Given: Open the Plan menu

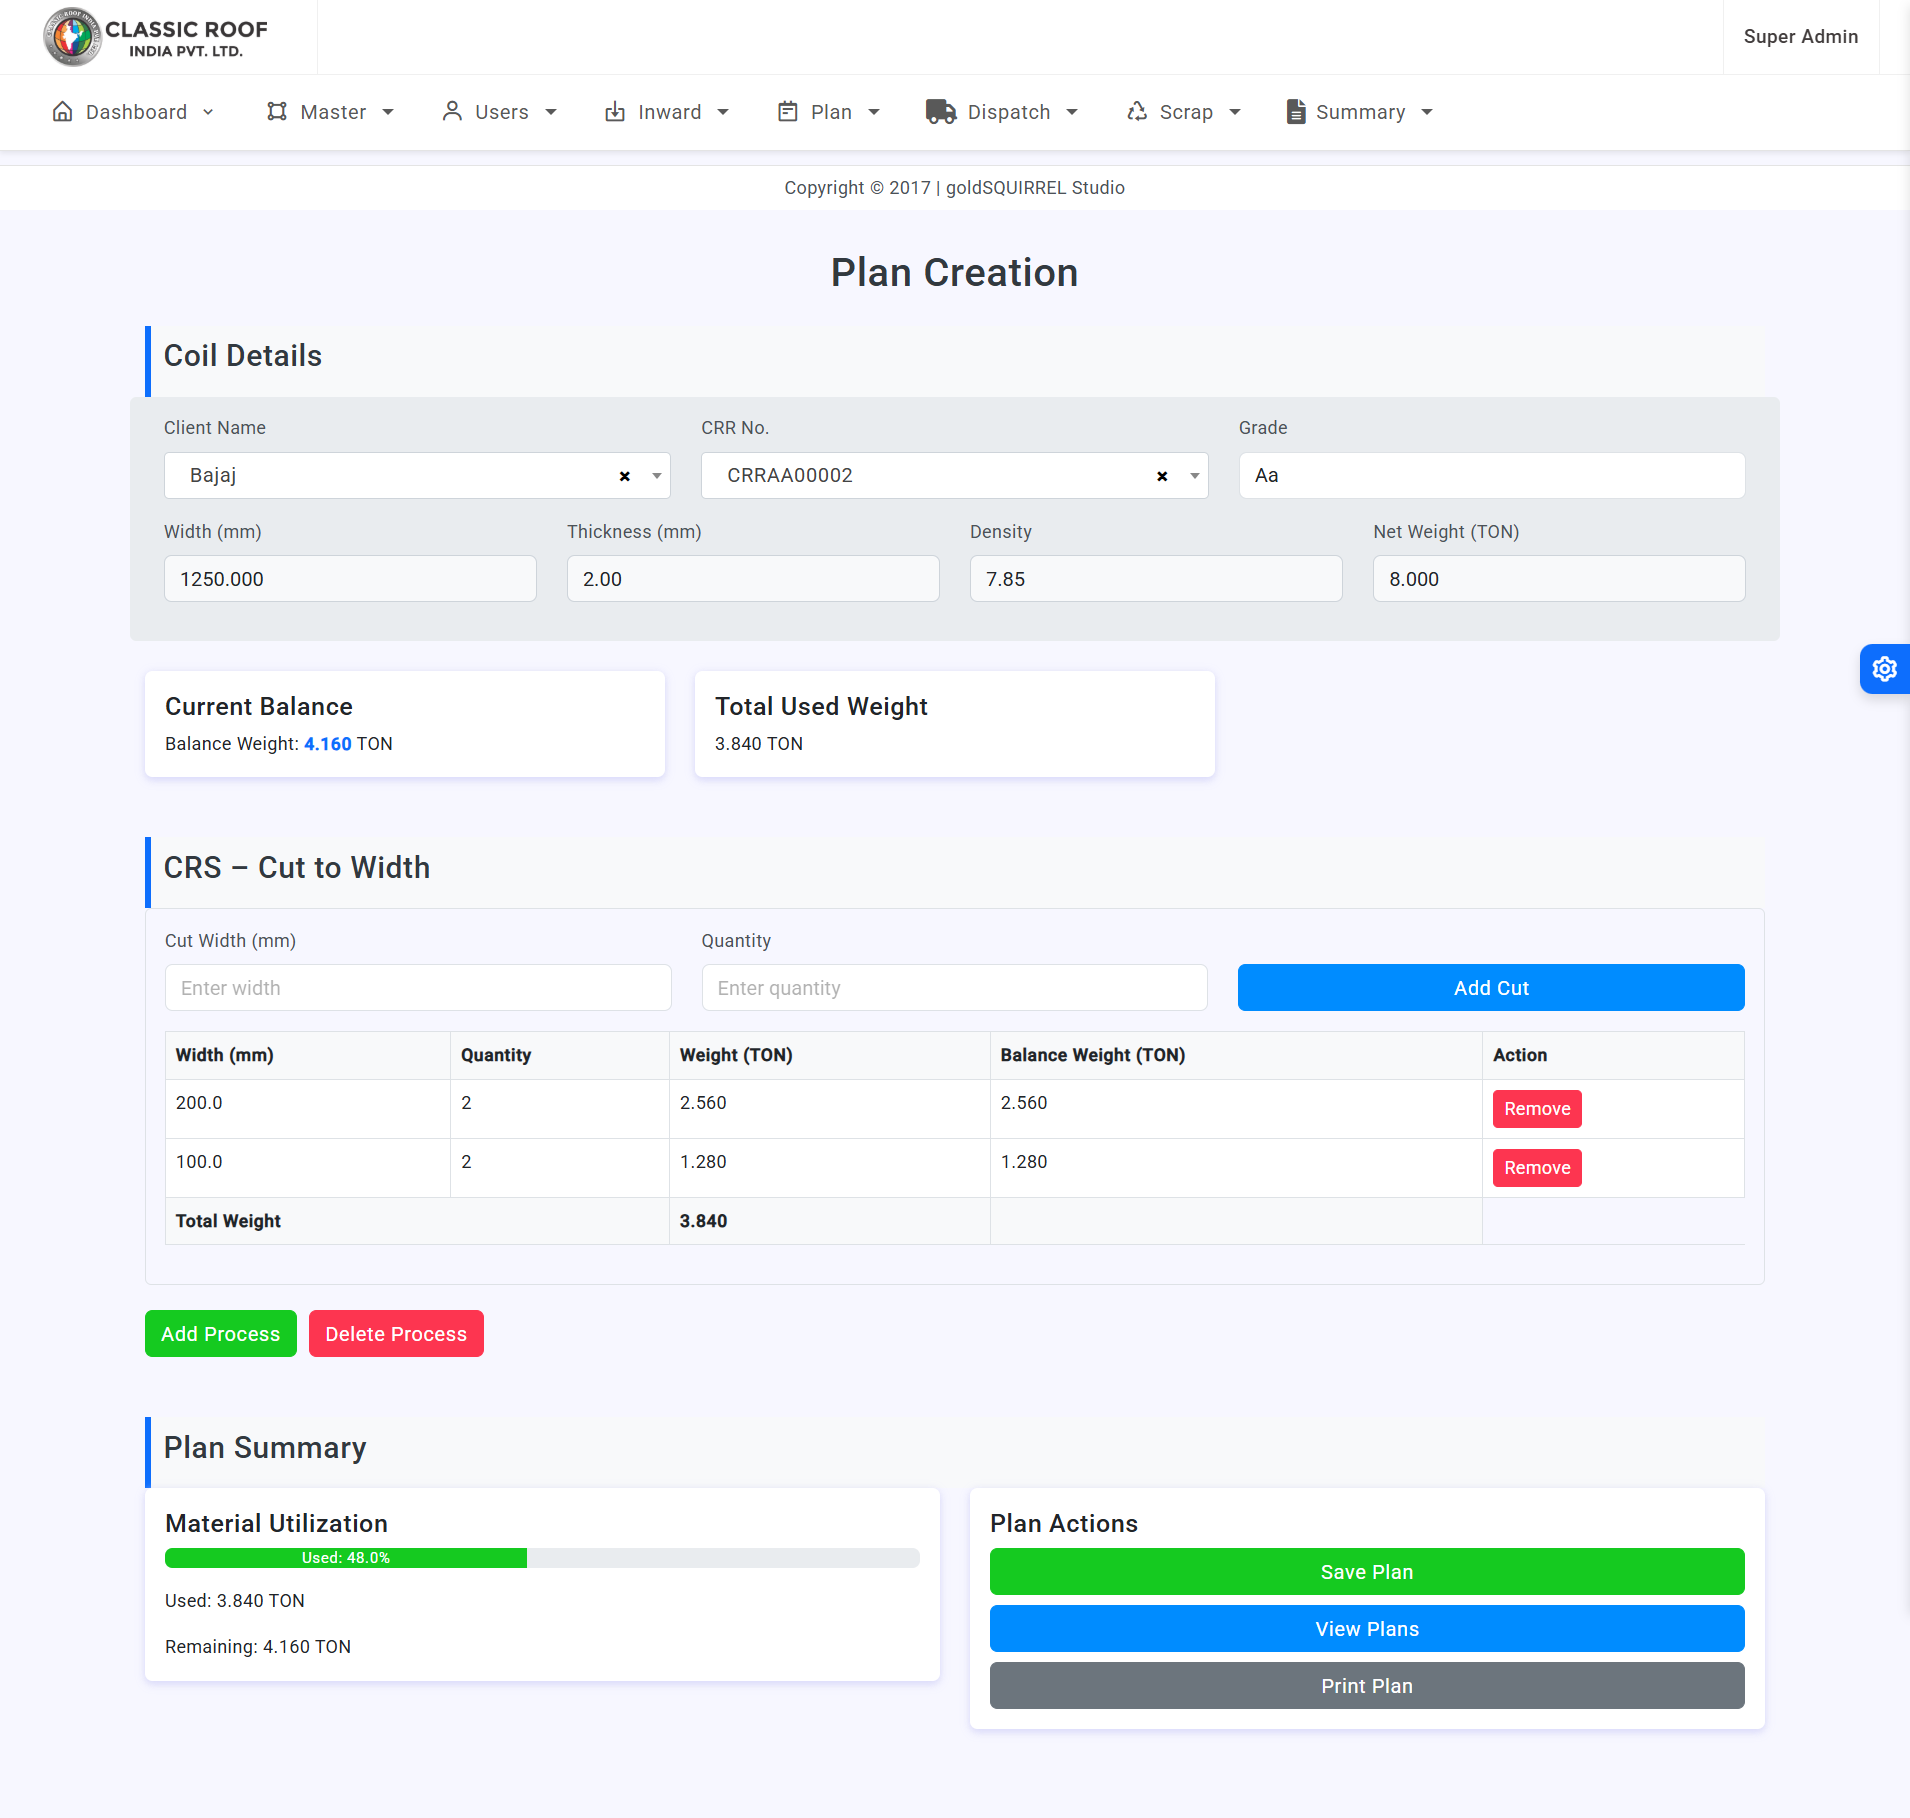Looking at the screenshot, I should [x=830, y=112].
